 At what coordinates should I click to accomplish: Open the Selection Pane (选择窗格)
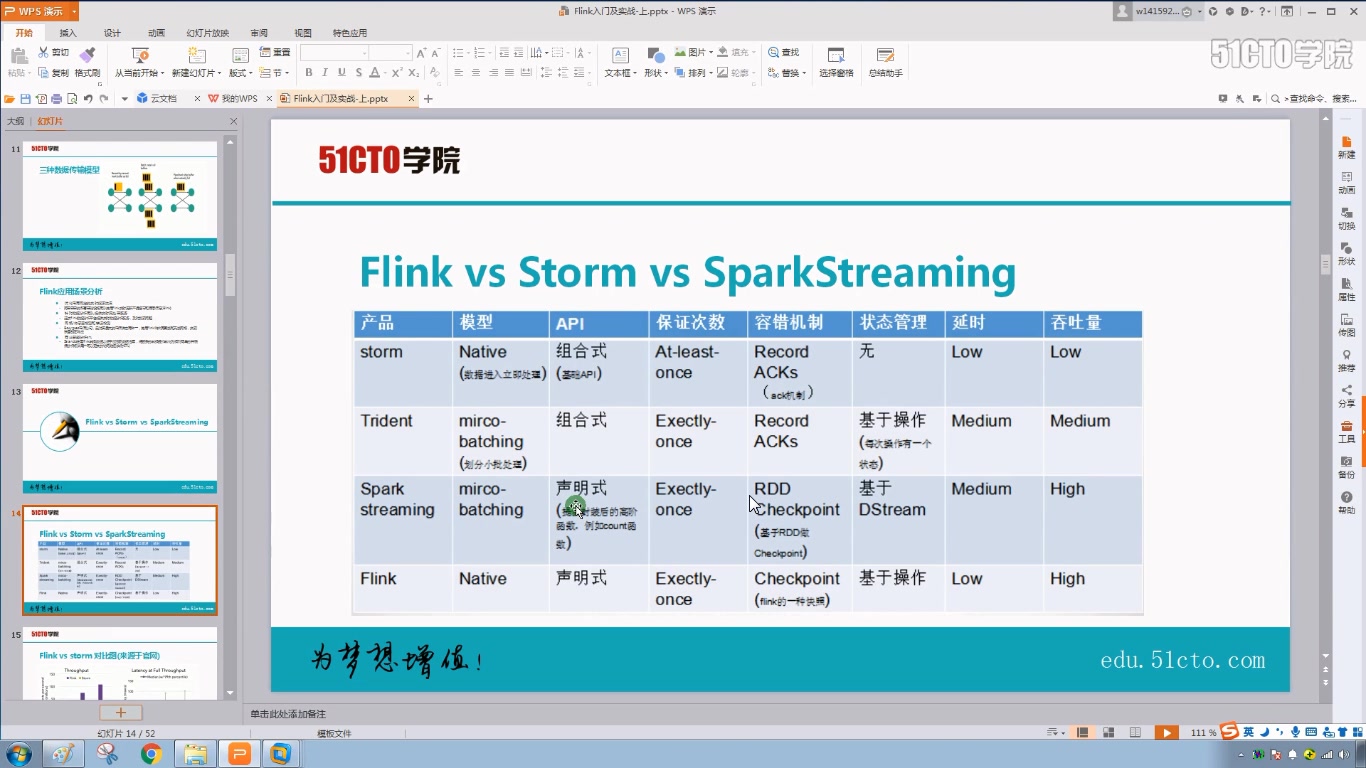pyautogui.click(x=836, y=61)
